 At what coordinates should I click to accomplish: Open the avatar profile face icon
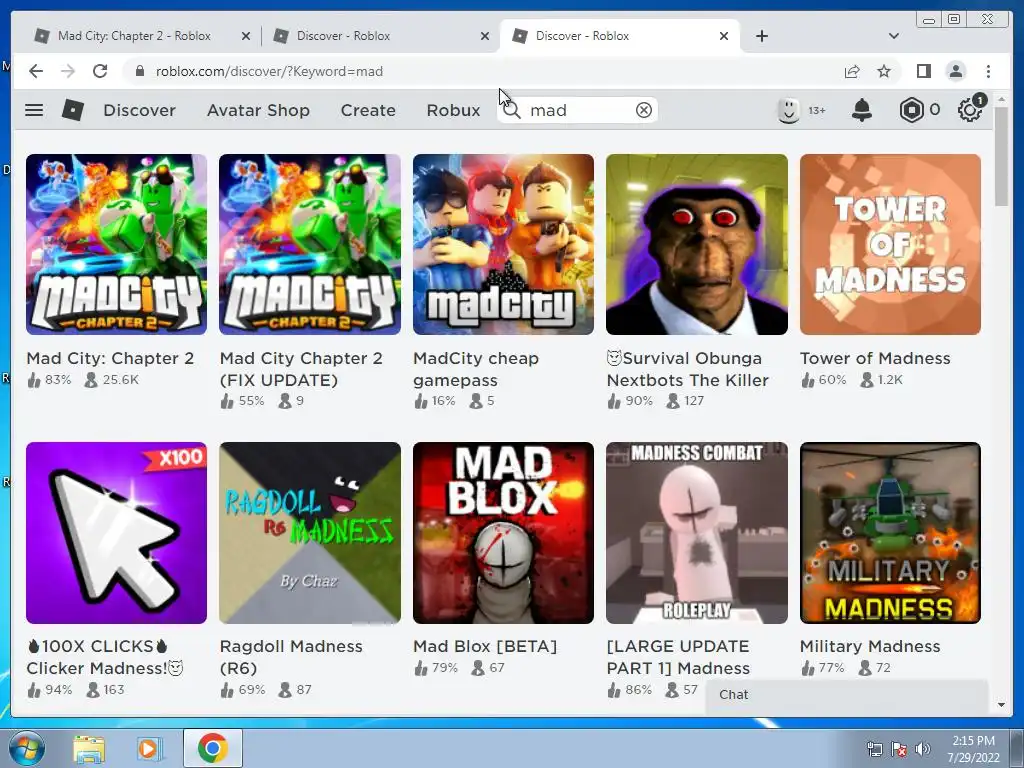point(788,110)
